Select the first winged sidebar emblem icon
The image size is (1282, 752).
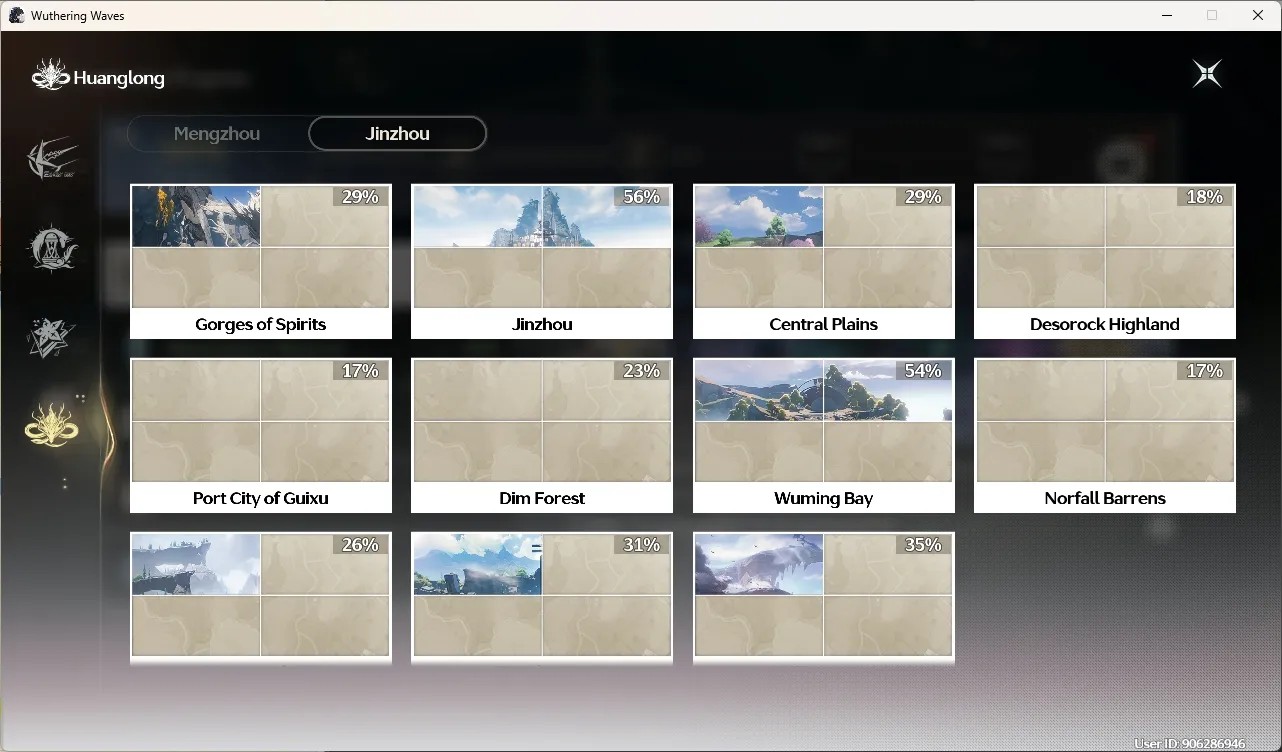coord(52,159)
